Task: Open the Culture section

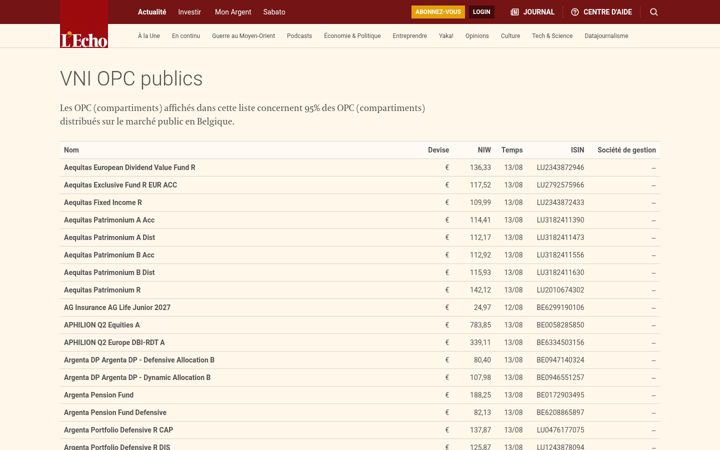Action: [510, 36]
